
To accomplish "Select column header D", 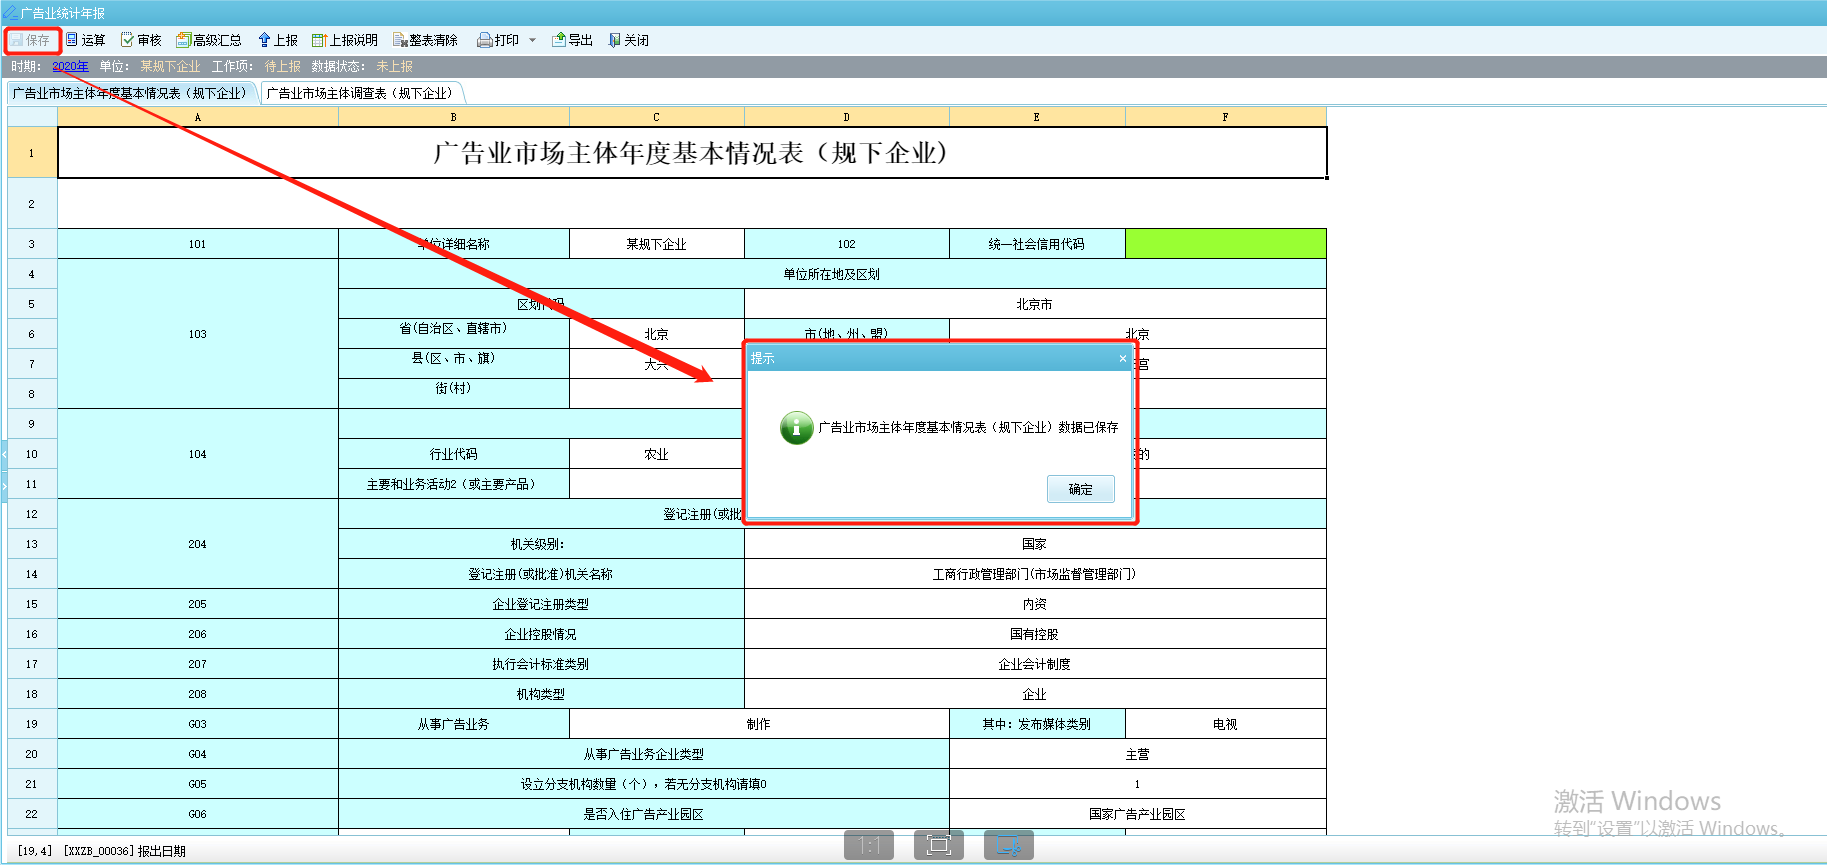I will pyautogui.click(x=846, y=117).
